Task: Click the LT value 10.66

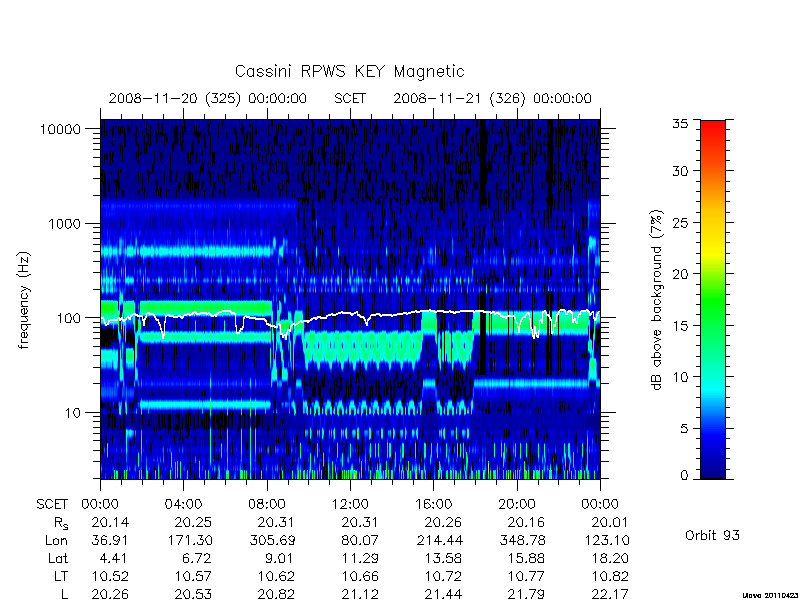Action: click(x=360, y=576)
